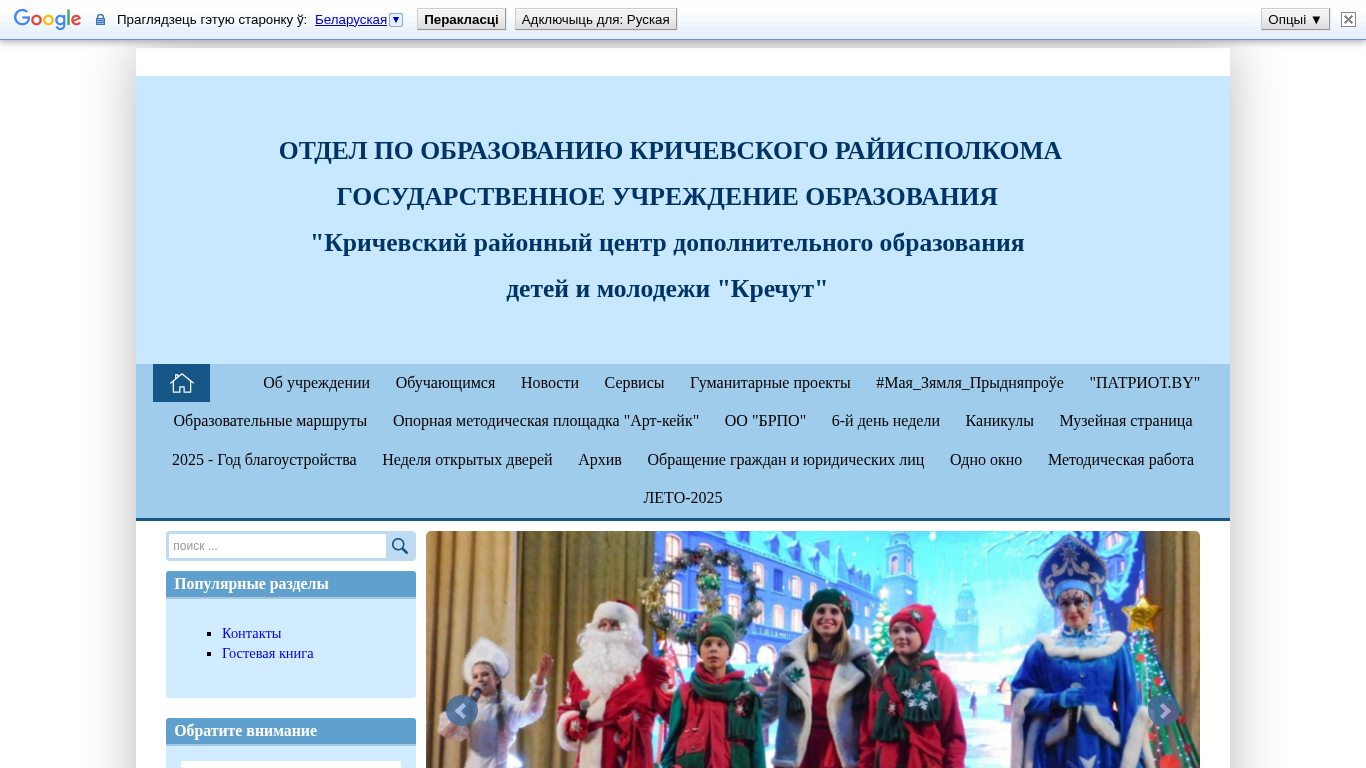Click Адключыць для: Руская button
The width and height of the screenshot is (1366, 768).
[596, 19]
